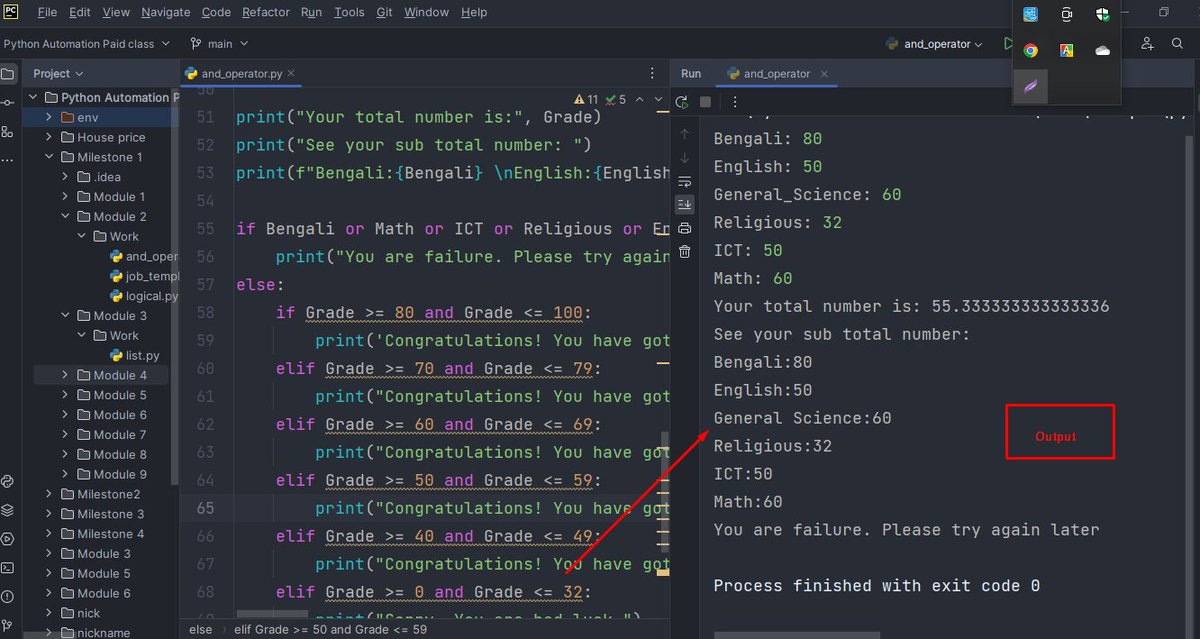Image resolution: width=1200 pixels, height=639 pixels.
Task: Click the warnings count indicator 11
Action: pos(586,100)
